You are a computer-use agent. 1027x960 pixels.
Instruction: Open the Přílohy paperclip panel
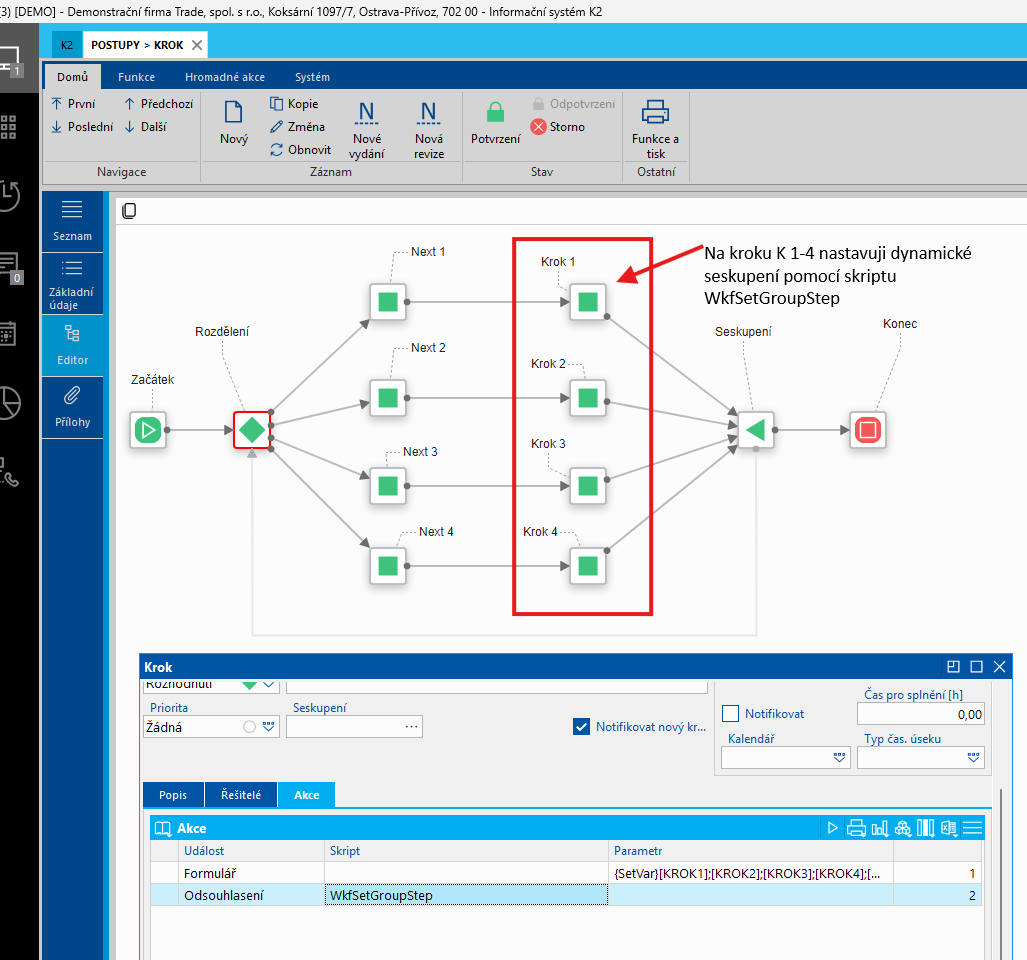[x=72, y=407]
